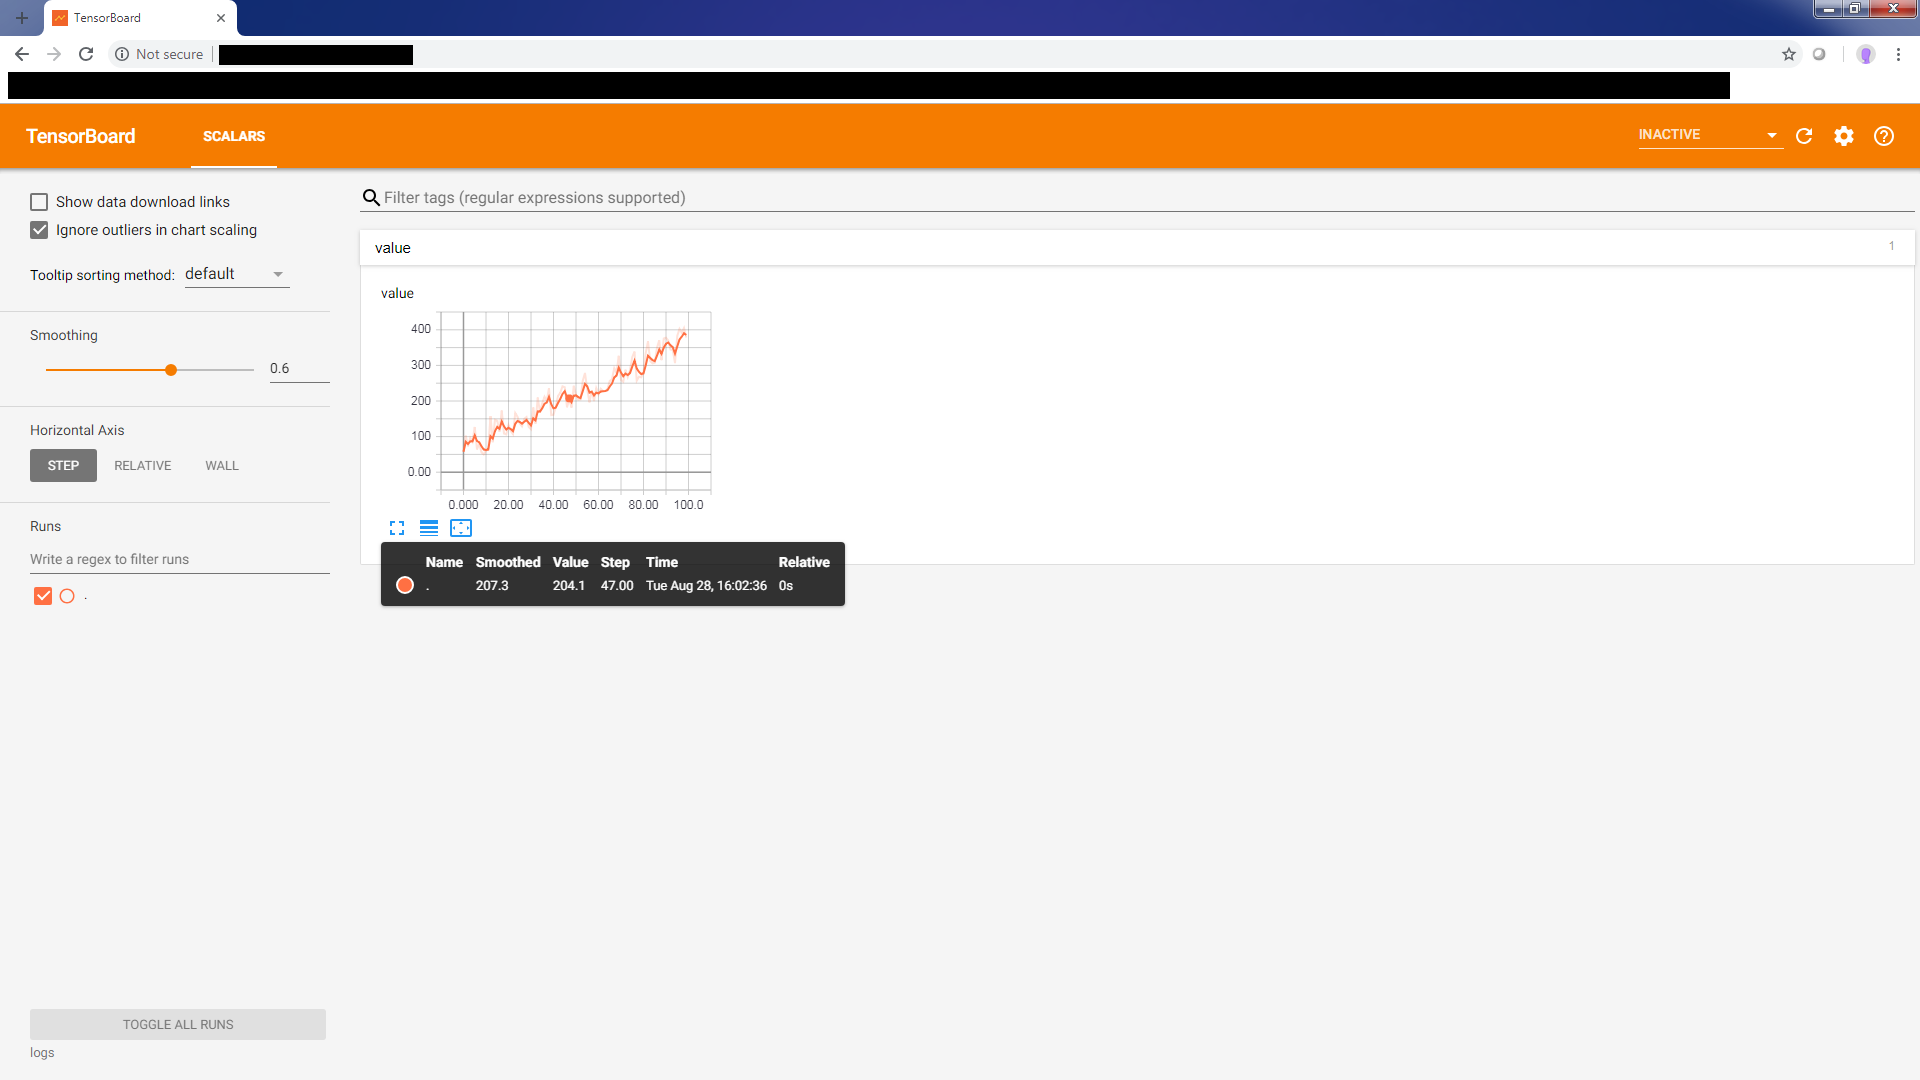The width and height of the screenshot is (1920, 1080).
Task: Open Tooltip sorting method dropdown
Action: 236,274
